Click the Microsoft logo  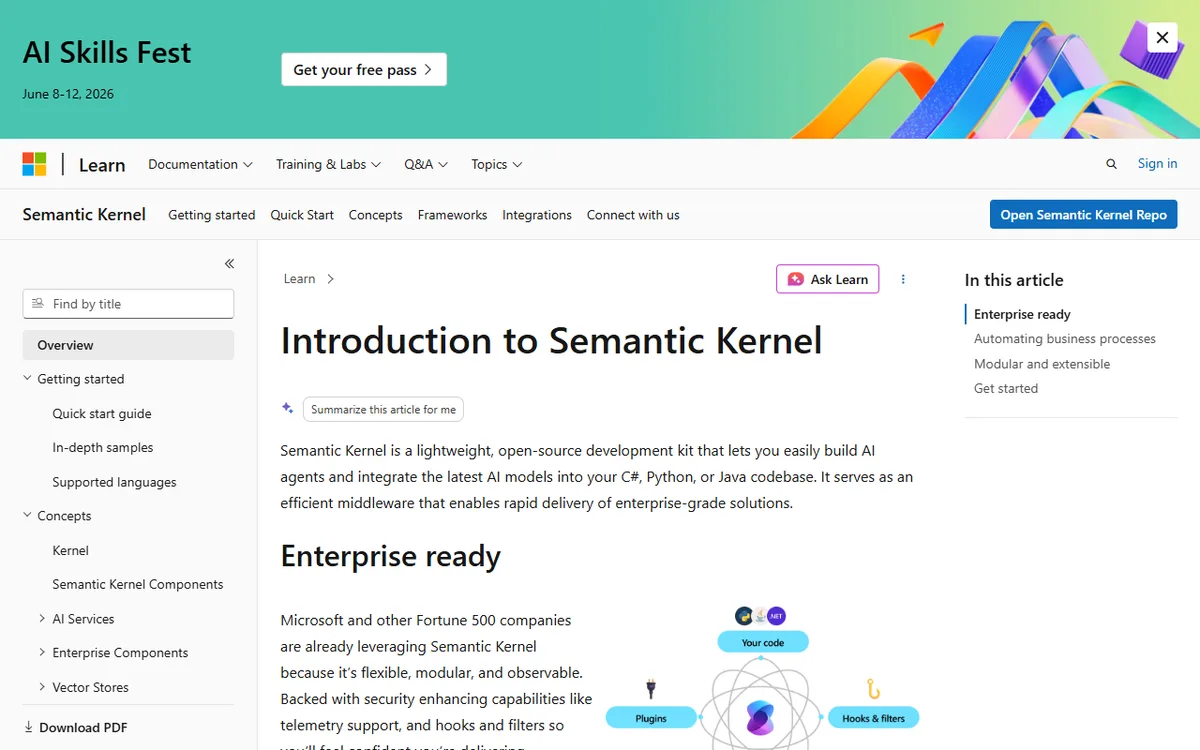pos(35,164)
